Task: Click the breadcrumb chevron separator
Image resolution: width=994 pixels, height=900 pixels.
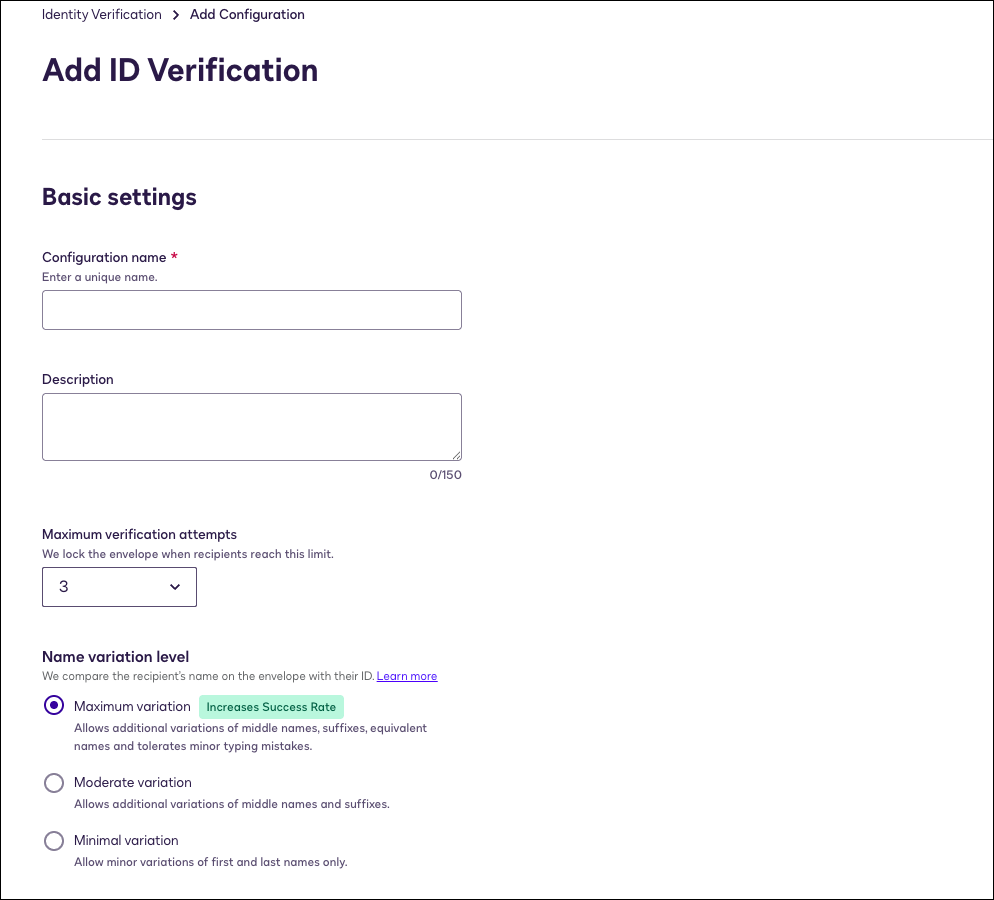Action: pos(176,15)
